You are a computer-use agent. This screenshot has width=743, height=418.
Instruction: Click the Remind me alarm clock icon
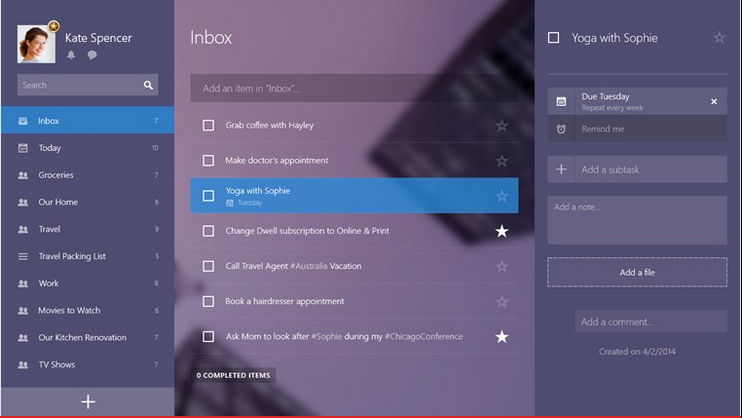pyautogui.click(x=561, y=129)
